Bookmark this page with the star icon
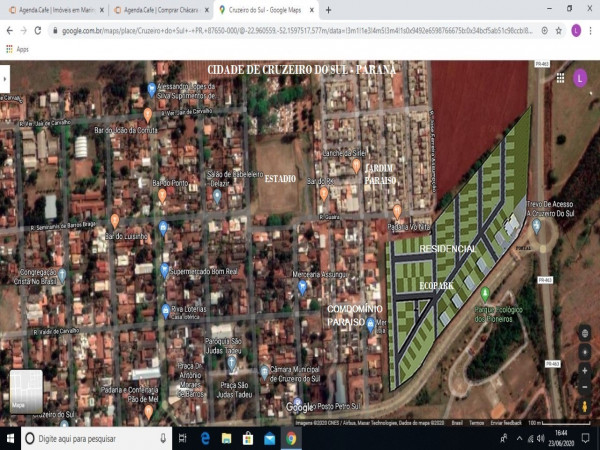The image size is (600, 450). pos(558,30)
